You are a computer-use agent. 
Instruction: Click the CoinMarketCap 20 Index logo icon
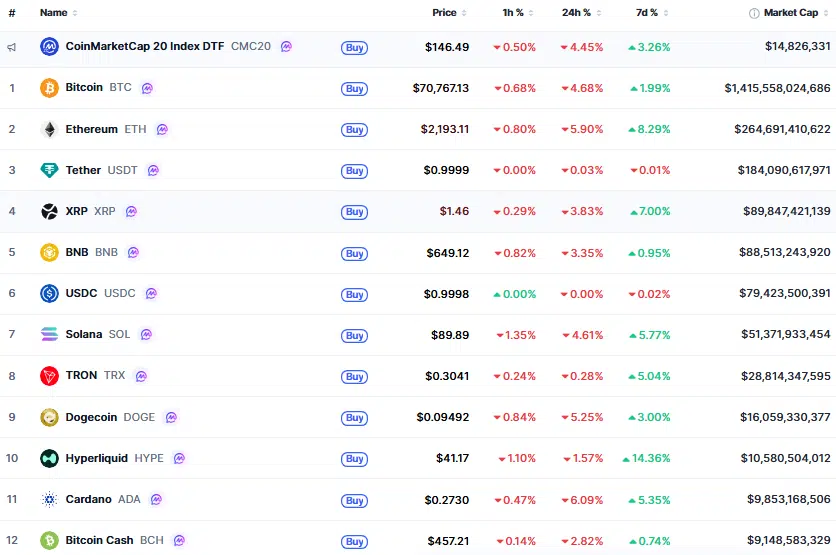click(x=49, y=47)
